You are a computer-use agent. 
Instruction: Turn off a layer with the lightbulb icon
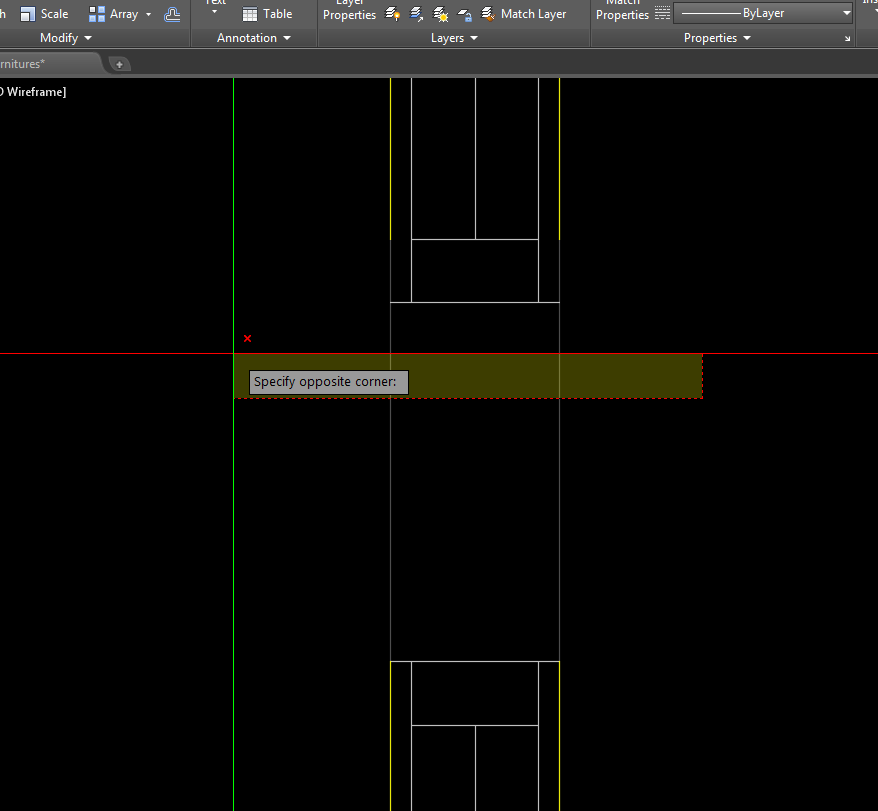click(392, 14)
